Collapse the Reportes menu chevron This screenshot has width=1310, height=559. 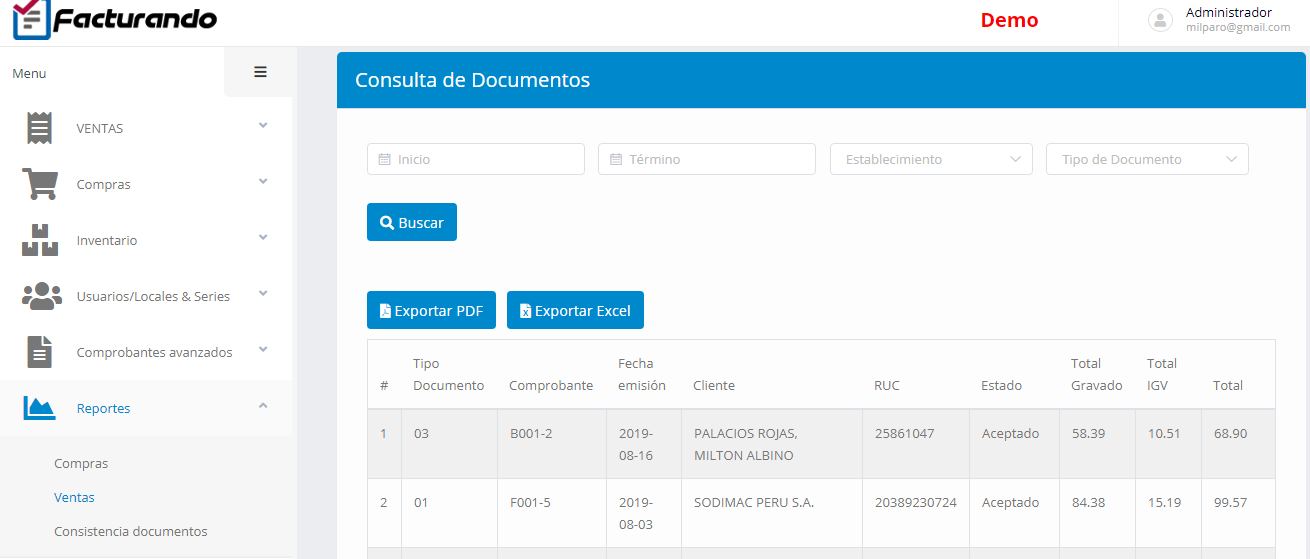click(263, 406)
